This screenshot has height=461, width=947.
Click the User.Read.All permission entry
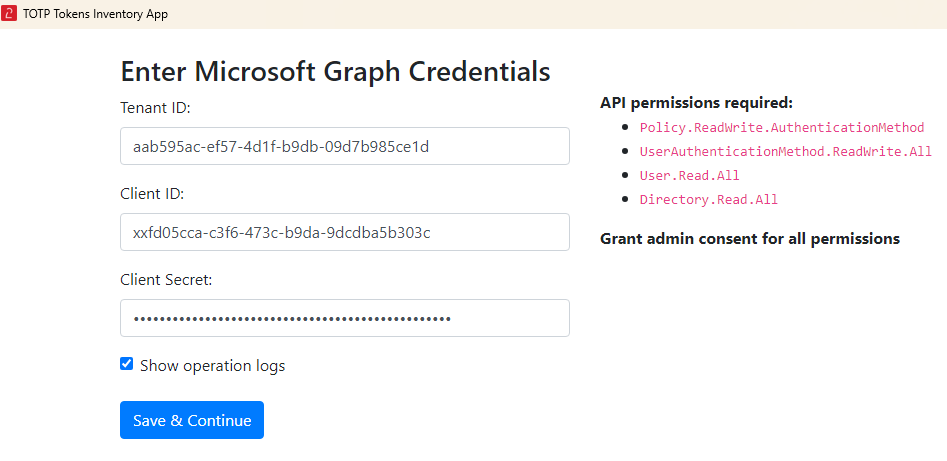pos(690,176)
